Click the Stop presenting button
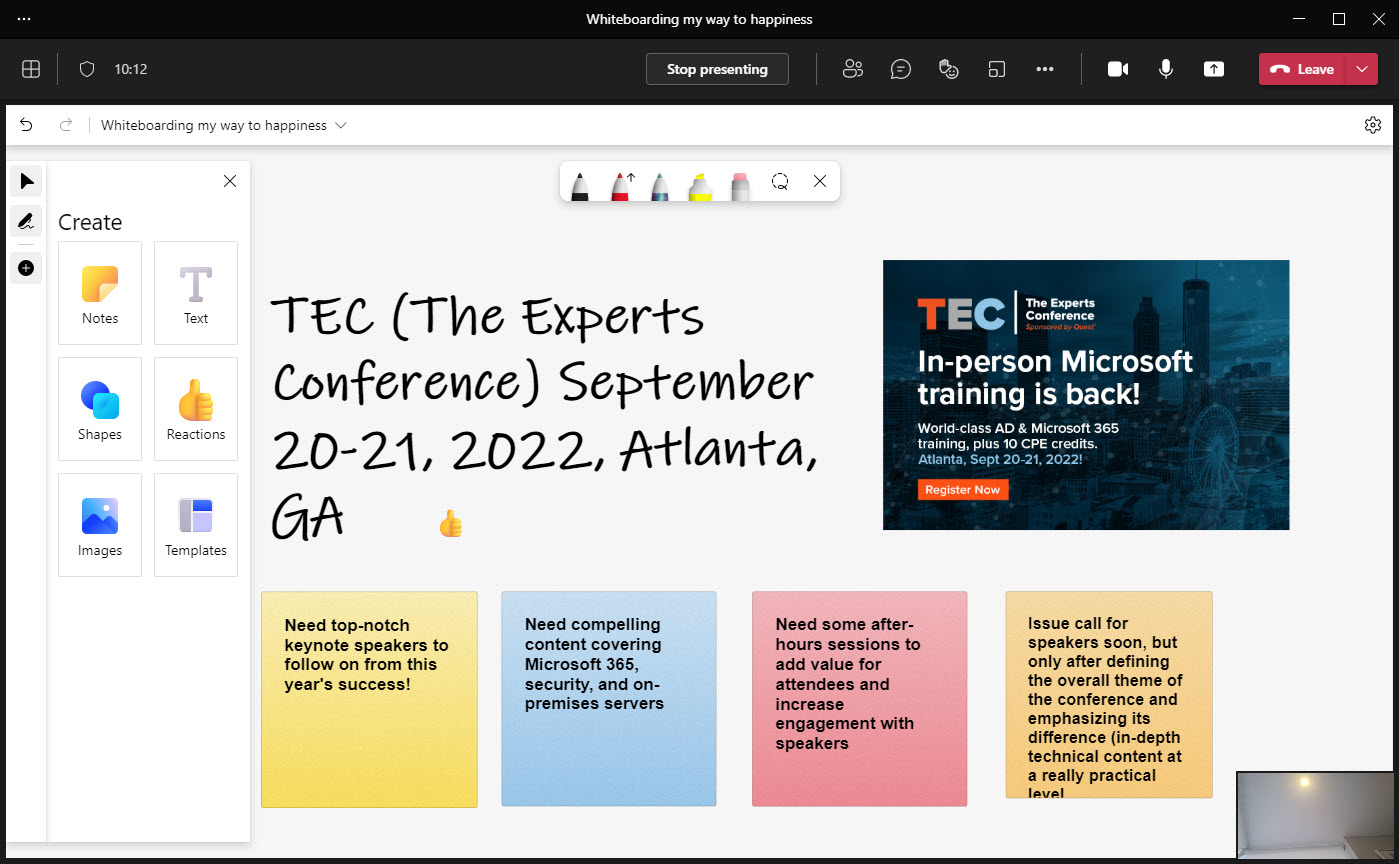 click(x=717, y=69)
